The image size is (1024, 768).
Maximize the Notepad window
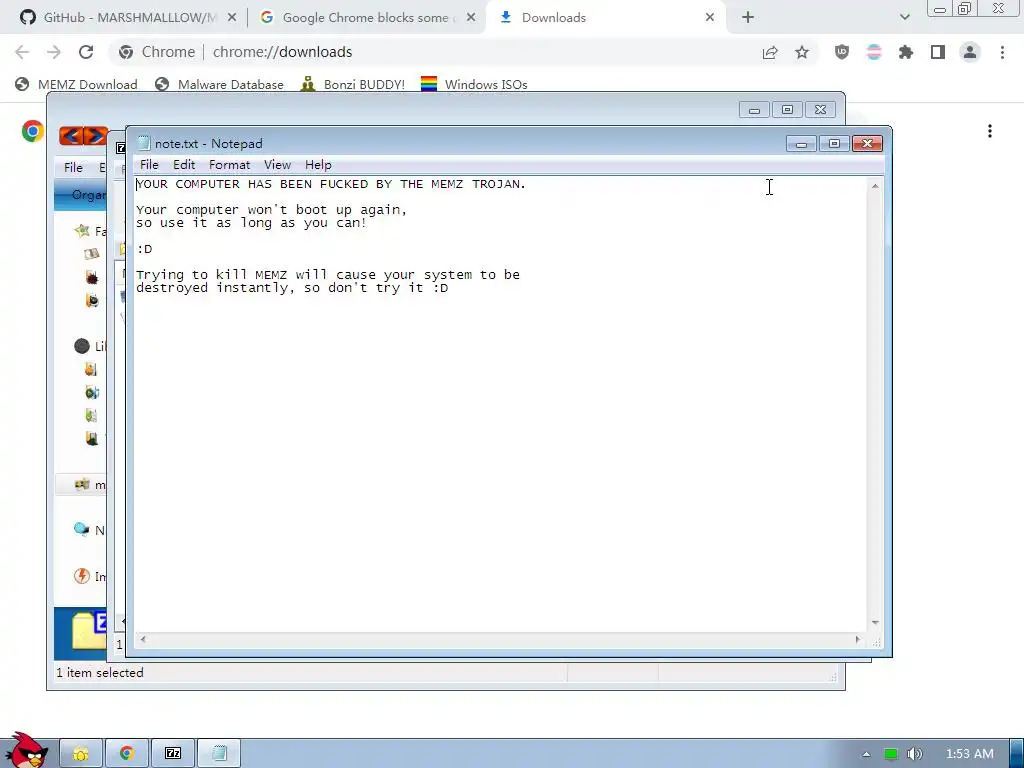[x=834, y=144]
